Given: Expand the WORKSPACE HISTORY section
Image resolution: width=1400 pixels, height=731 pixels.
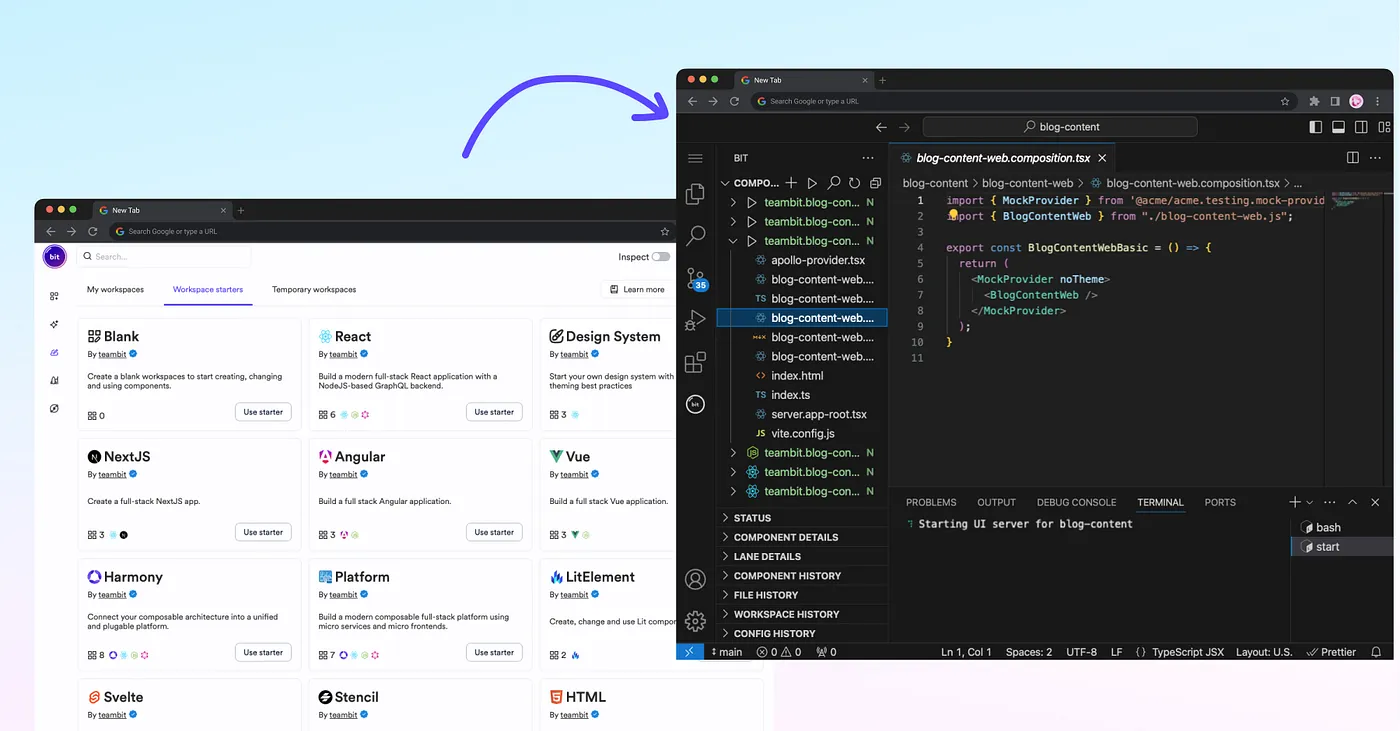Looking at the screenshot, I should pos(786,614).
